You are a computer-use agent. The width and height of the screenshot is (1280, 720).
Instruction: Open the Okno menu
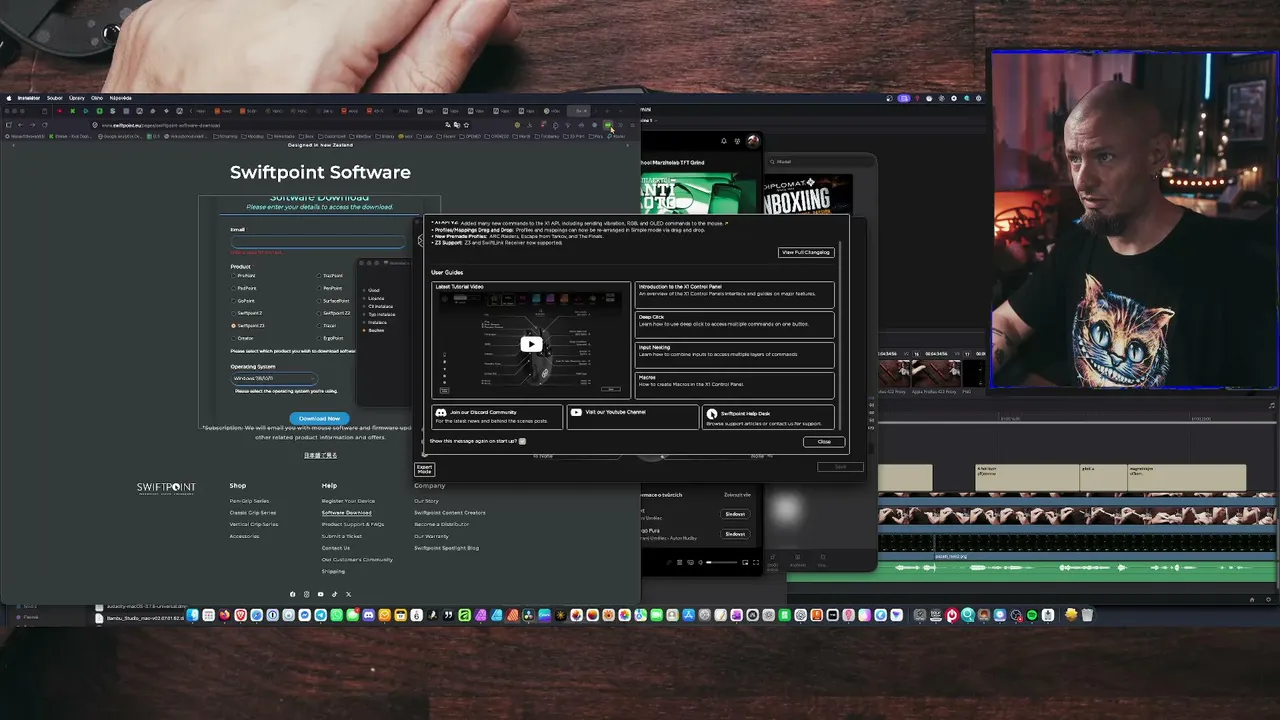97,98
